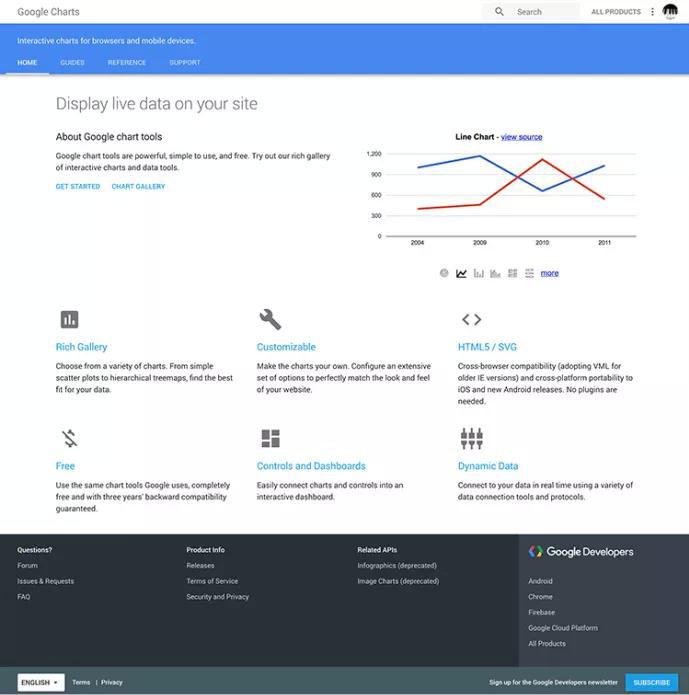Switch to the SUPPORT tab
689x695 pixels.
pyautogui.click(x=185, y=62)
